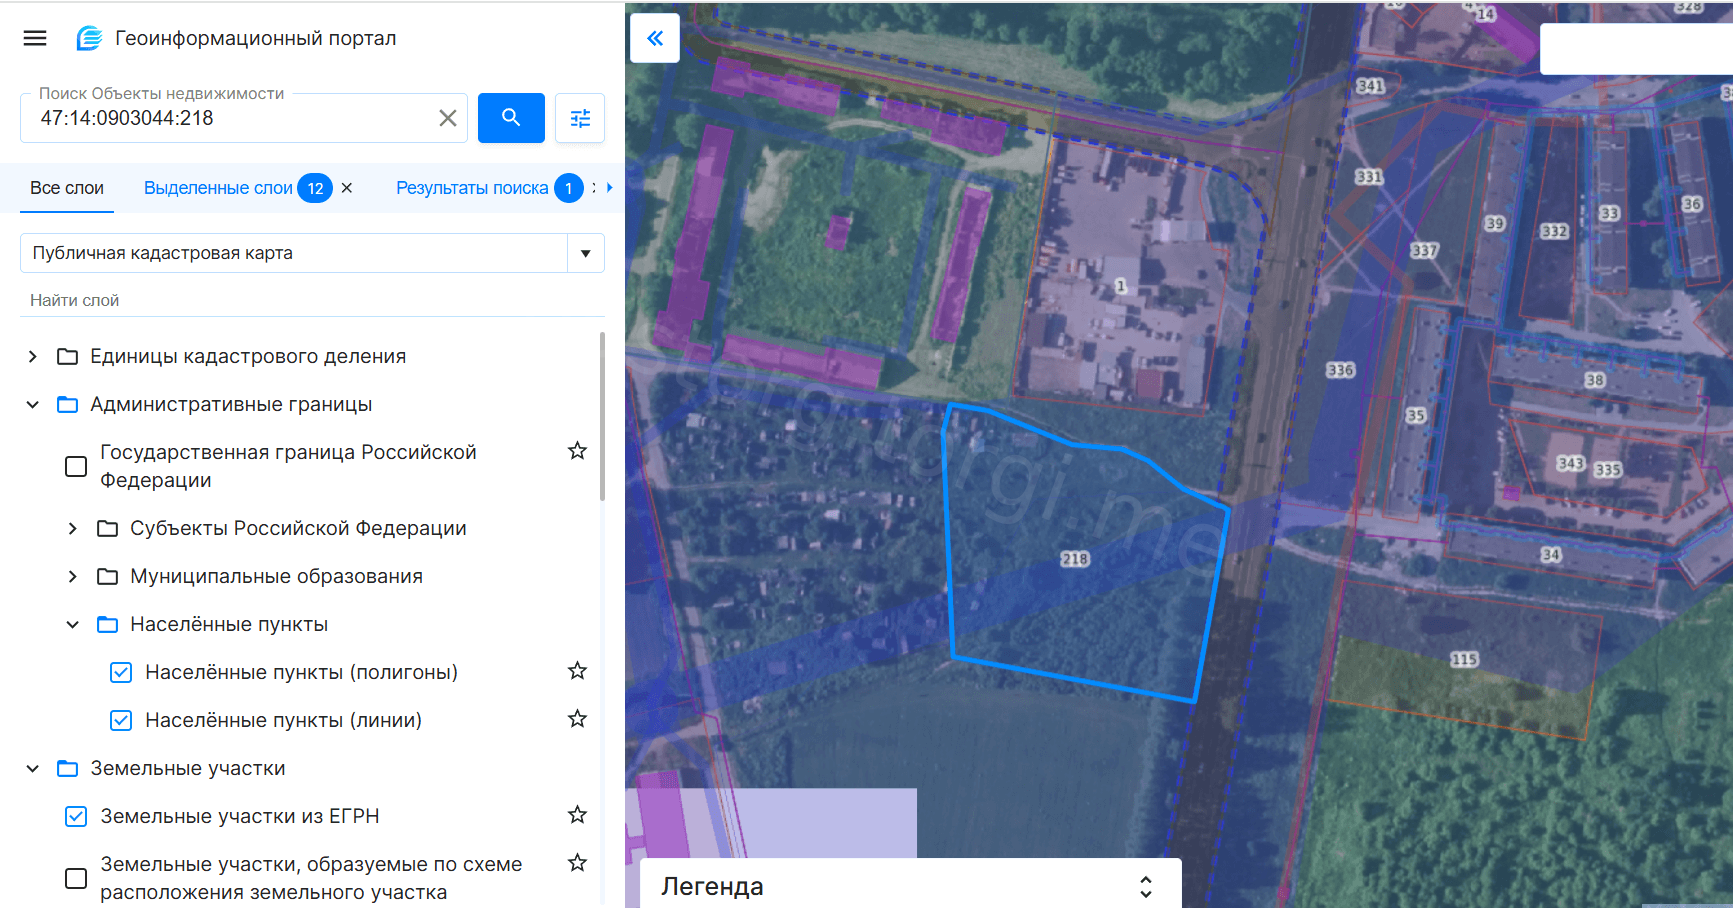Image resolution: width=1733 pixels, height=908 pixels.
Task: Enable Государственная граница Российской Федерации checkbox
Action: coord(76,467)
